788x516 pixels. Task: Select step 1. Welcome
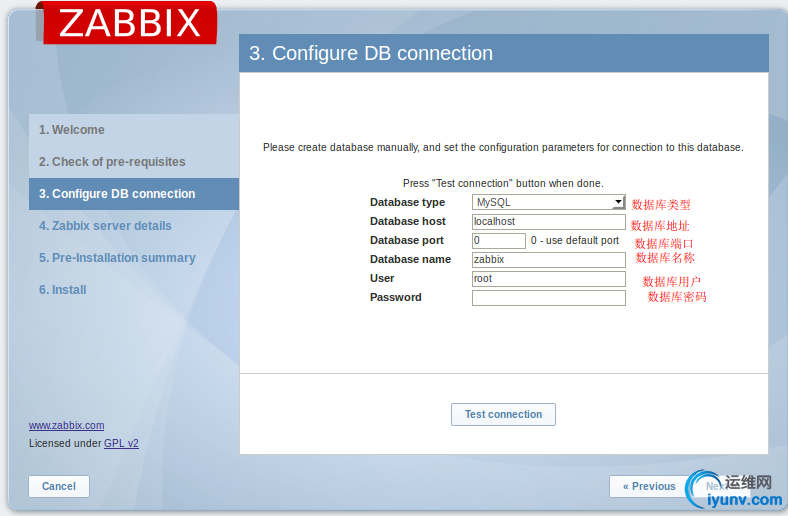click(x=134, y=130)
